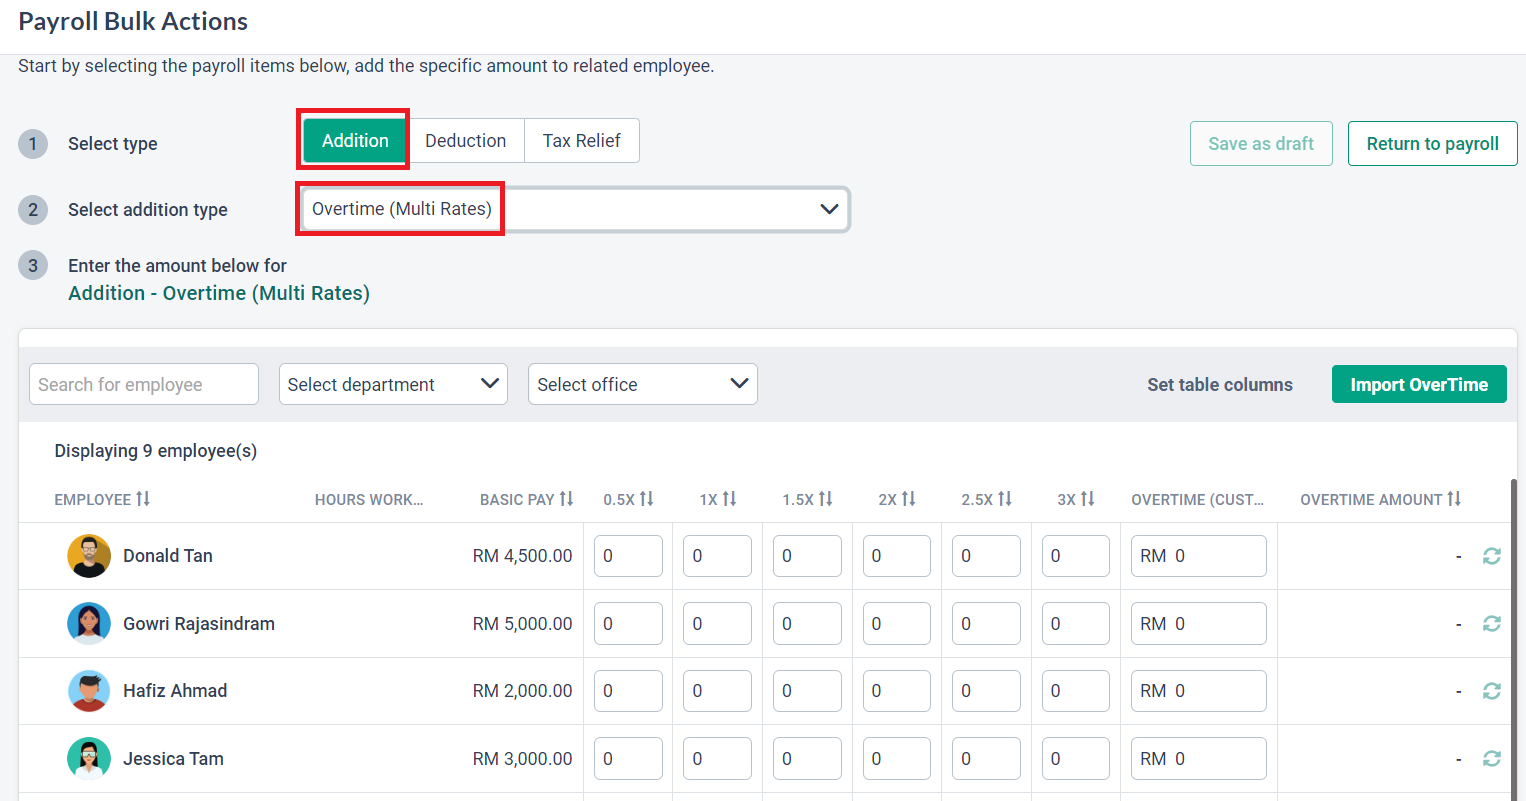This screenshot has width=1526, height=801.
Task: Open Set table columns options
Action: 1220,385
